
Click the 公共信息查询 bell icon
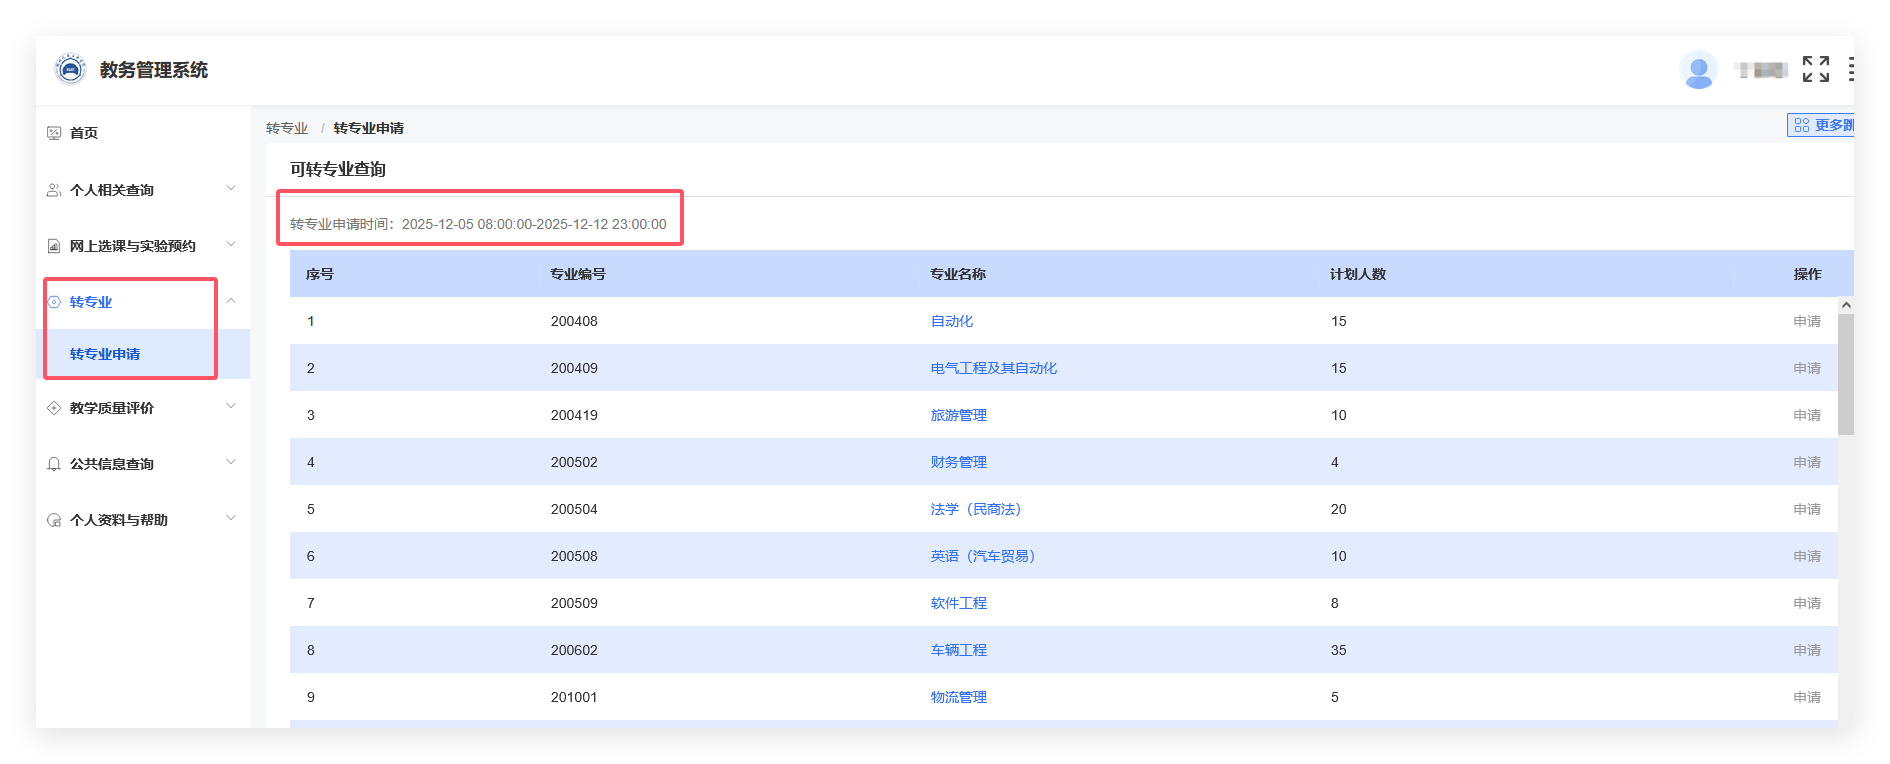pos(54,464)
